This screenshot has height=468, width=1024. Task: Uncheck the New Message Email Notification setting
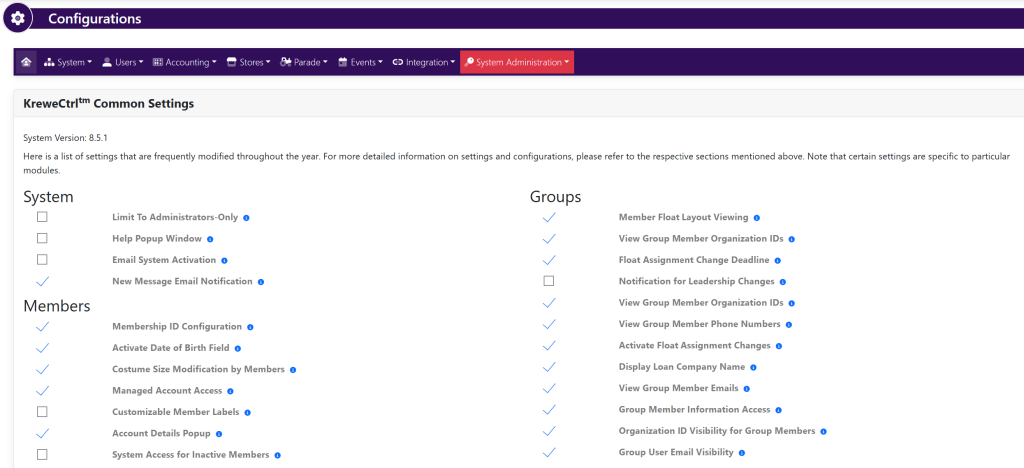coord(42,282)
